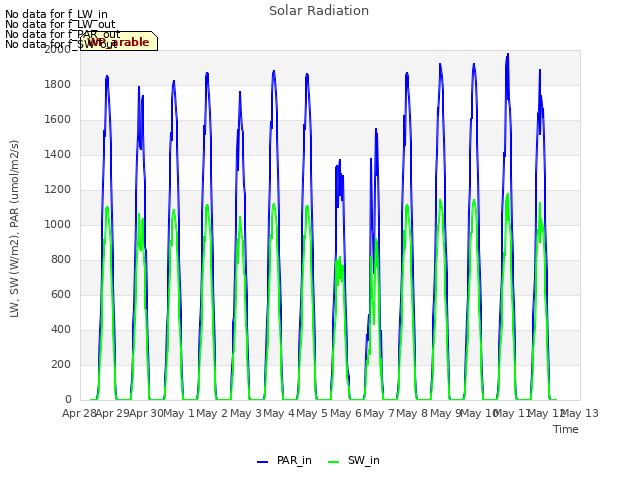Click the 'May 4' x-axis tick label
The height and width of the screenshot is (480, 640).
tap(279, 413)
